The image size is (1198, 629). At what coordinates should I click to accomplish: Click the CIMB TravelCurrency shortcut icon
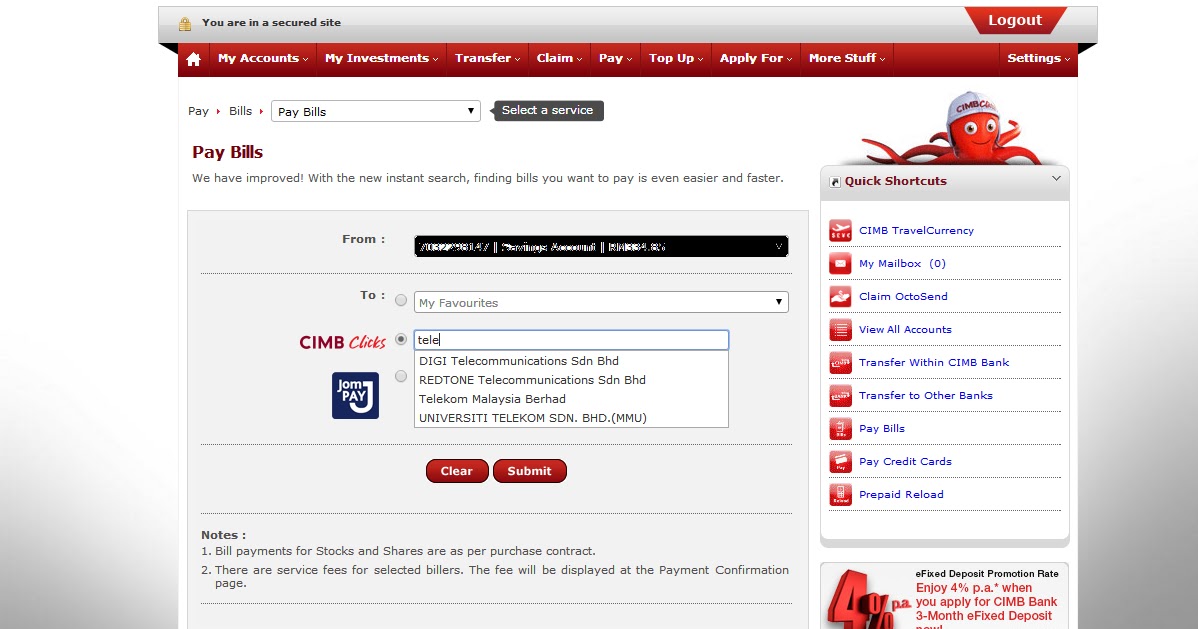point(840,231)
